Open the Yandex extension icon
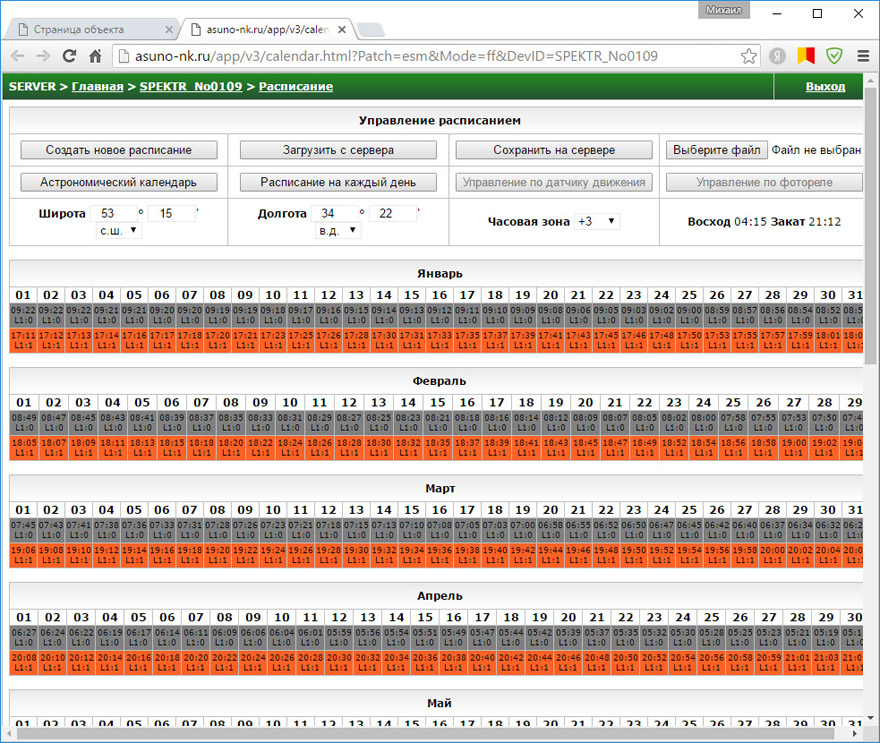Viewport: 880px width, 743px height. (777, 56)
